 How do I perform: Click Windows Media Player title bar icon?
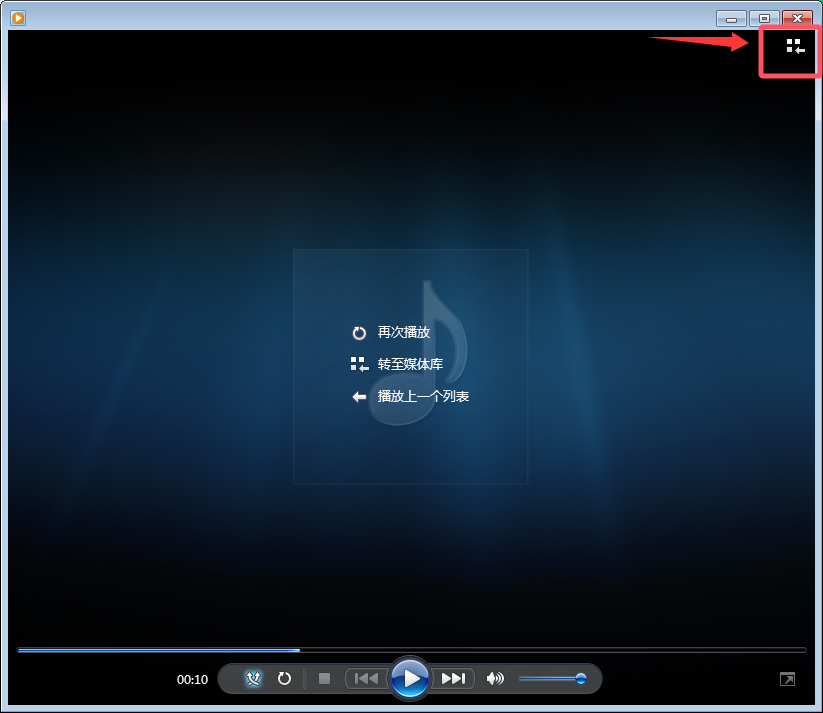coord(18,18)
